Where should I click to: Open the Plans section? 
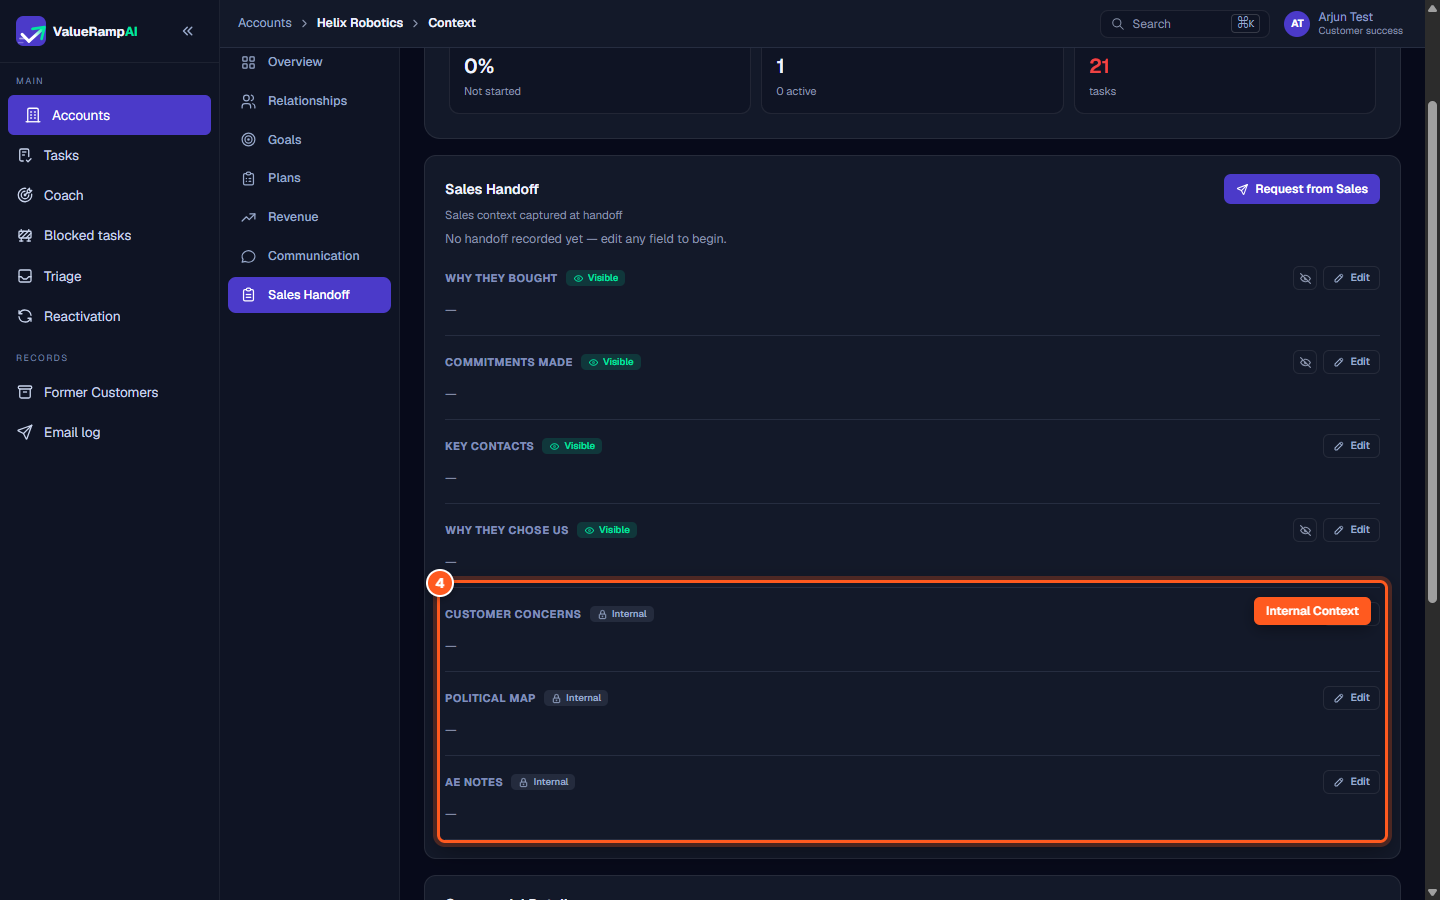[309, 178]
